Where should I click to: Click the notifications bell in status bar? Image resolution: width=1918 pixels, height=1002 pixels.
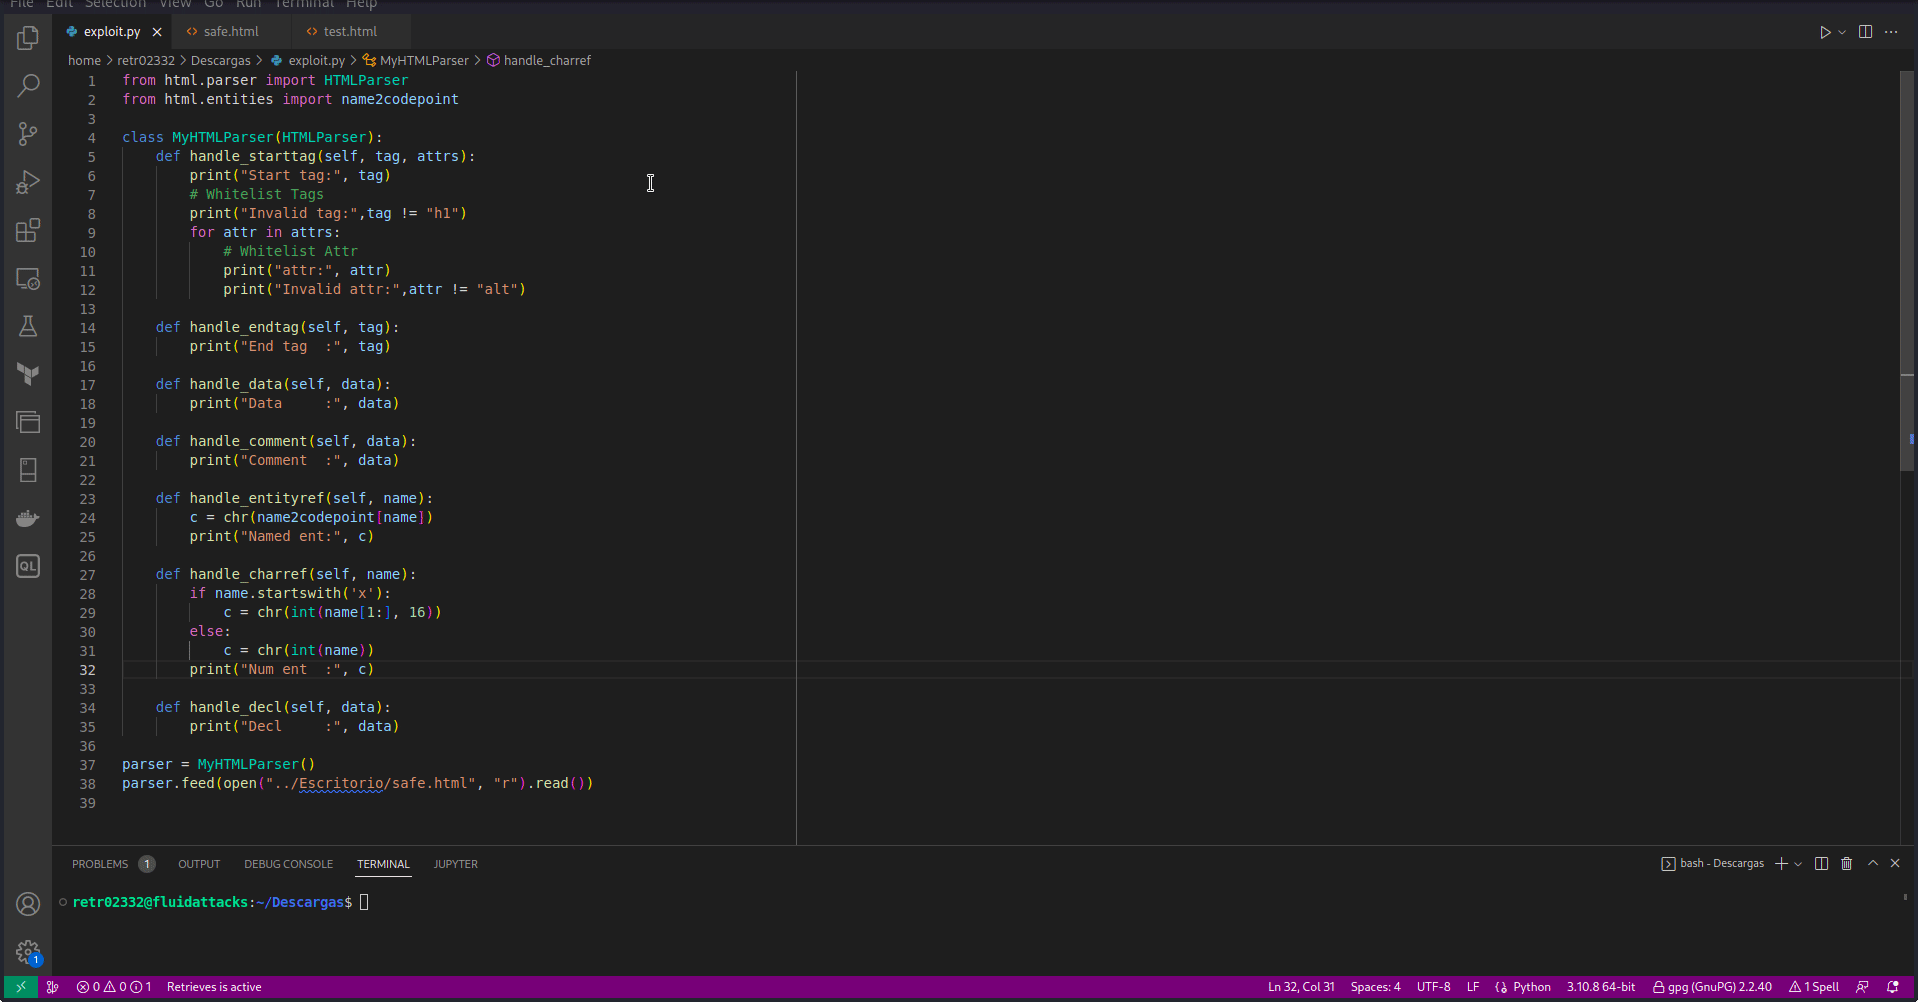(1893, 987)
